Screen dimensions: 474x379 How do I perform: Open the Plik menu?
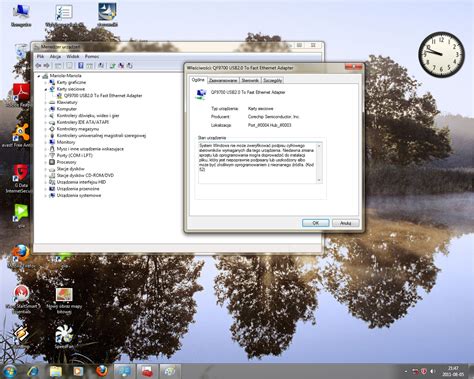[x=40, y=56]
